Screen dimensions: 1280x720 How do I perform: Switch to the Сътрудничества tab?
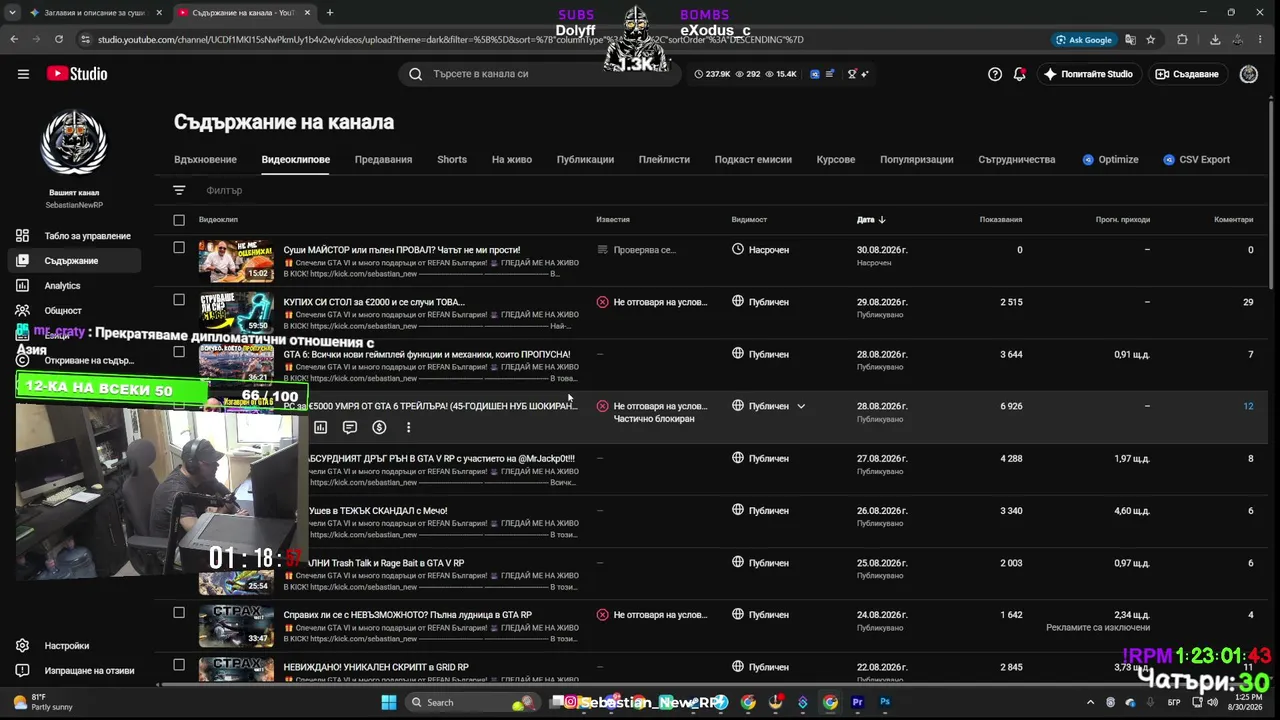pyautogui.click(x=1016, y=160)
